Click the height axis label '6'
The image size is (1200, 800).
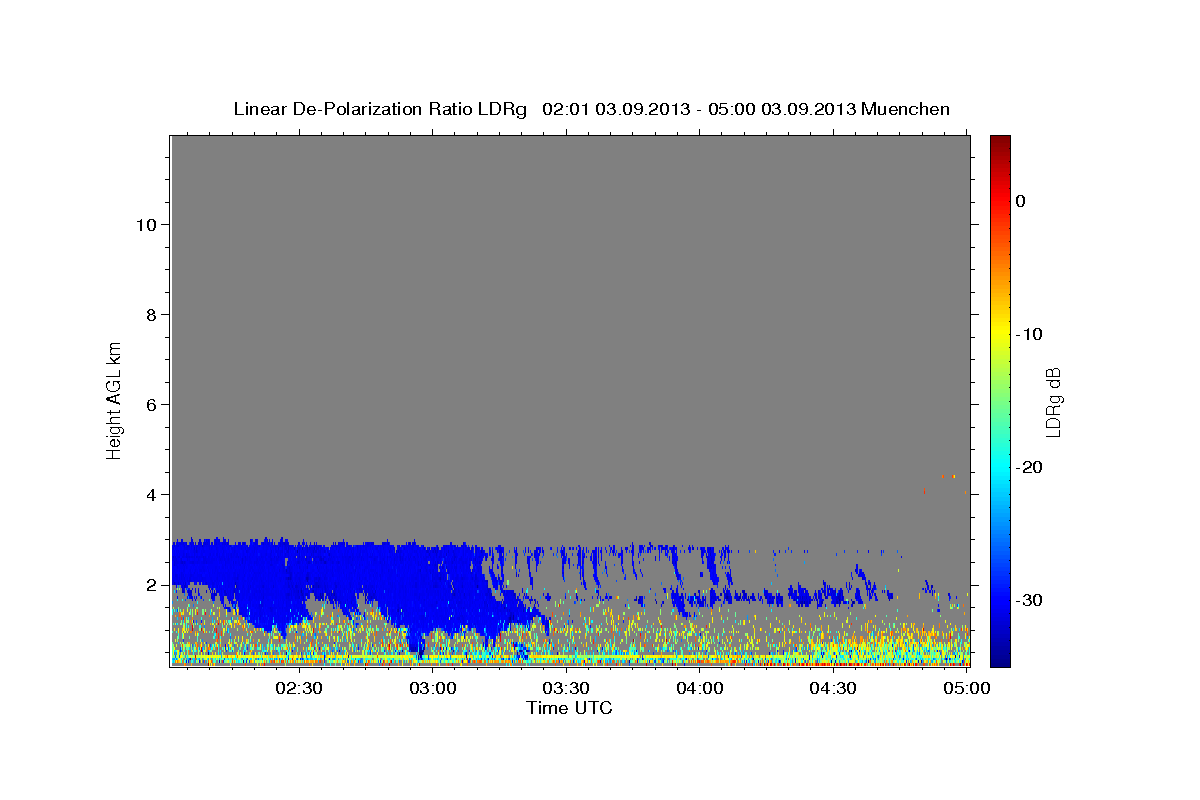coord(152,404)
